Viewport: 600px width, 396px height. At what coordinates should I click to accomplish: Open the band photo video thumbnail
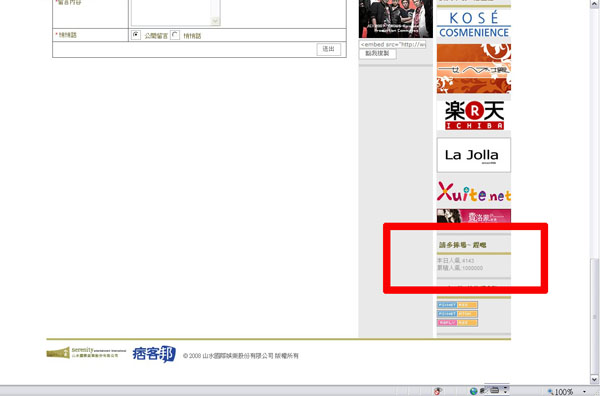[396, 18]
